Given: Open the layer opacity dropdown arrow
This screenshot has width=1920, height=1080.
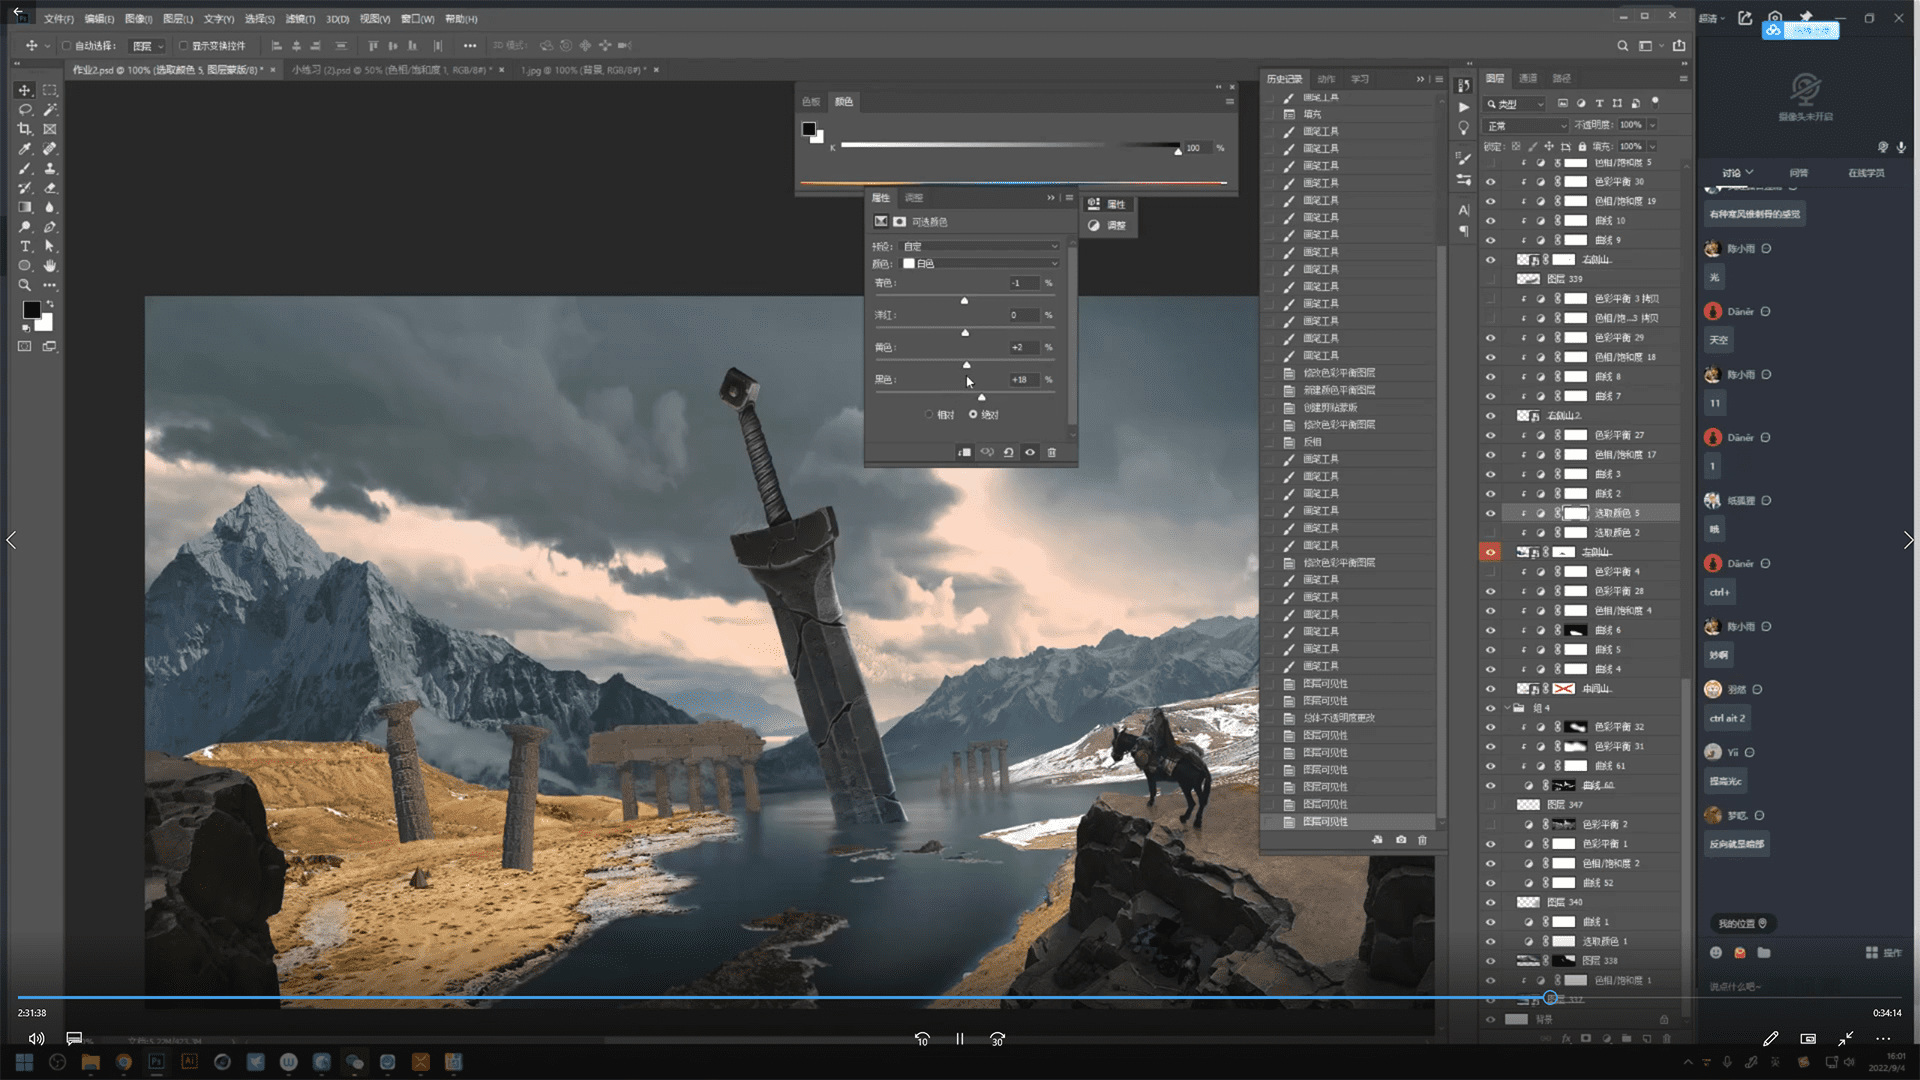Looking at the screenshot, I should coord(1652,125).
